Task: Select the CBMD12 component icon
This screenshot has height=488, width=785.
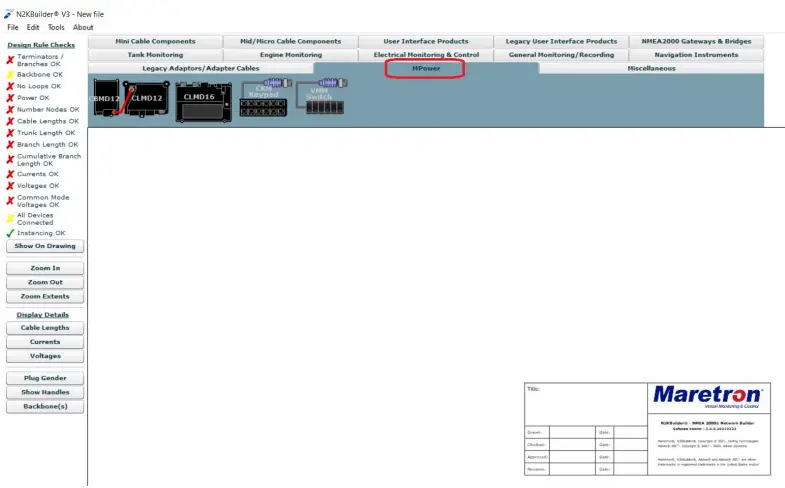Action: (106, 98)
